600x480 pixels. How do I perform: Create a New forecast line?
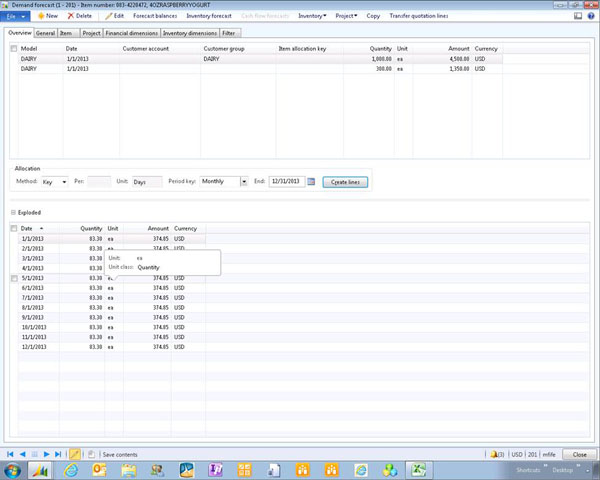(48, 16)
